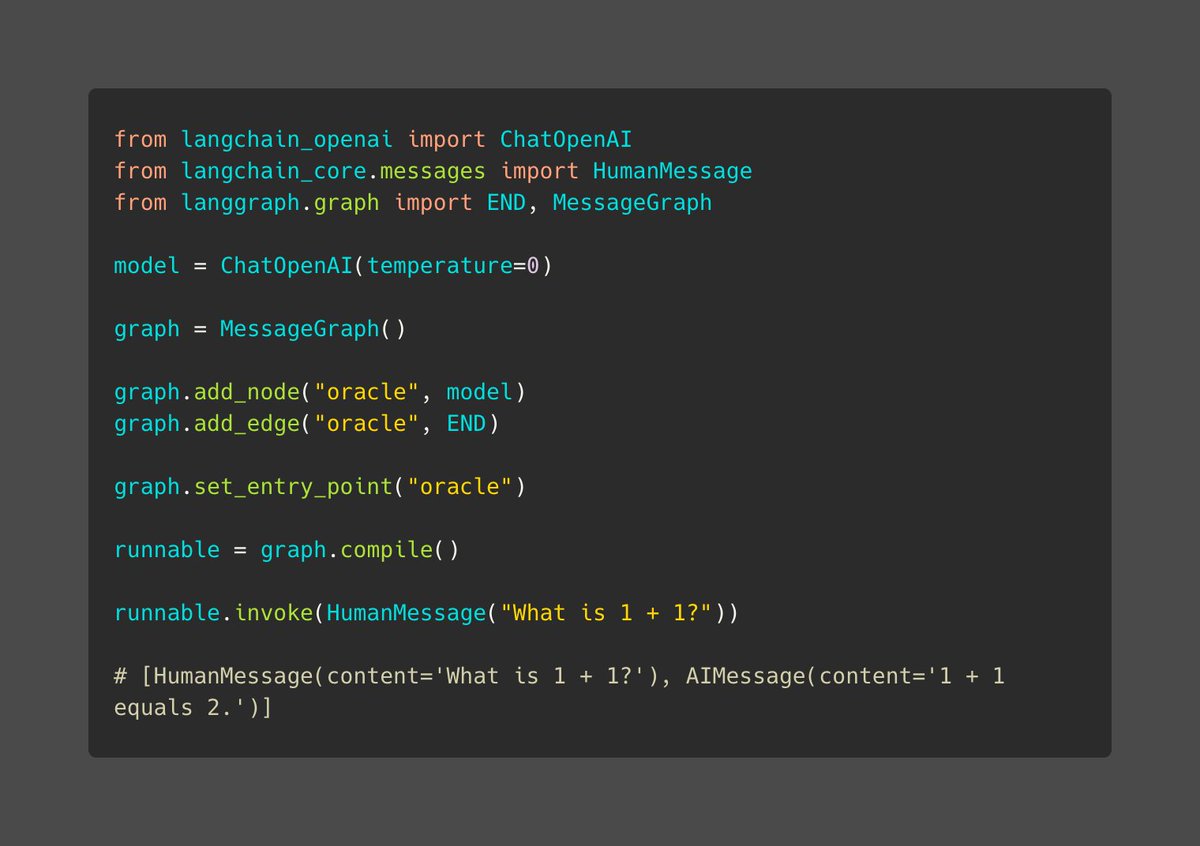Click the temperature parameter in ChatOpenAI call
The width and height of the screenshot is (1200, 846).
click(x=440, y=266)
